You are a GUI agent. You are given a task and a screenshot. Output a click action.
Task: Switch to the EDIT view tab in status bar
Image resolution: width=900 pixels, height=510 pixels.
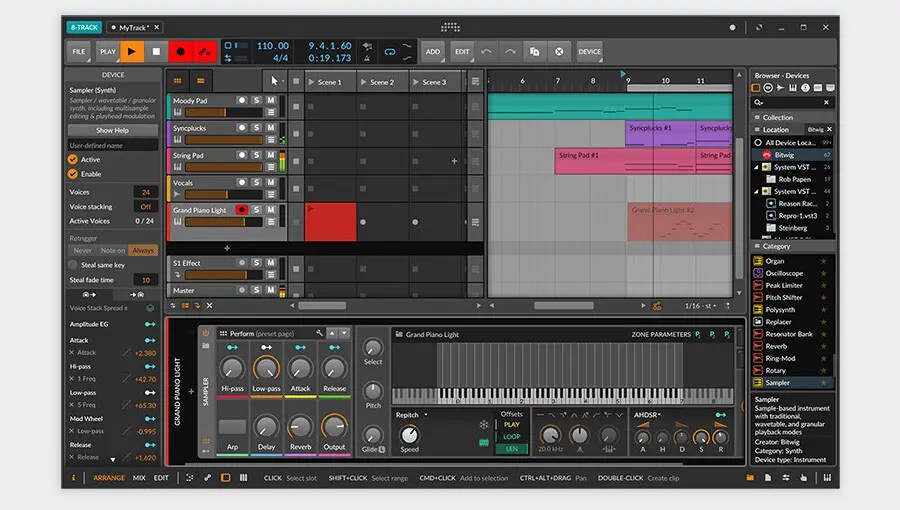161,477
